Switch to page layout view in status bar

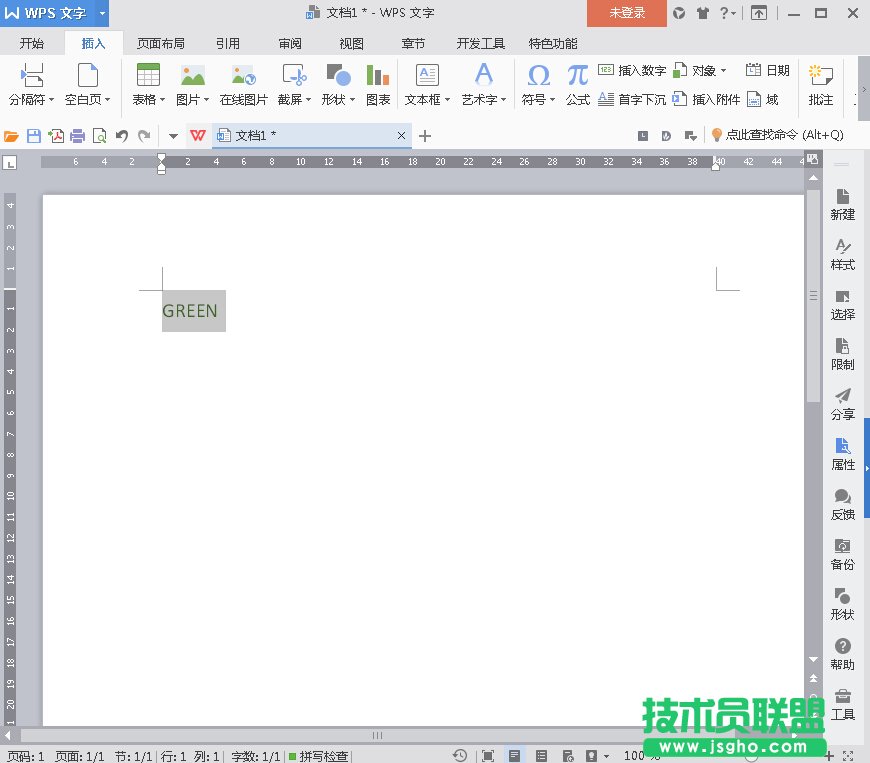point(514,756)
